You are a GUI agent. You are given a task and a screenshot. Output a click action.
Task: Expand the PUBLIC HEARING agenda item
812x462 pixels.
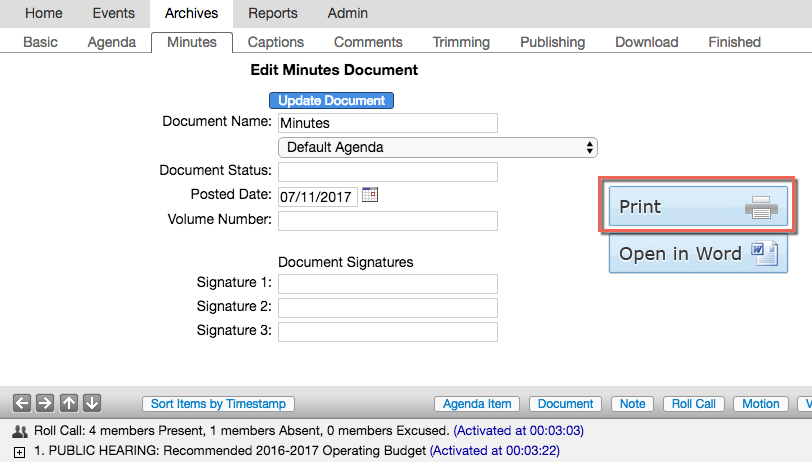coord(20,452)
